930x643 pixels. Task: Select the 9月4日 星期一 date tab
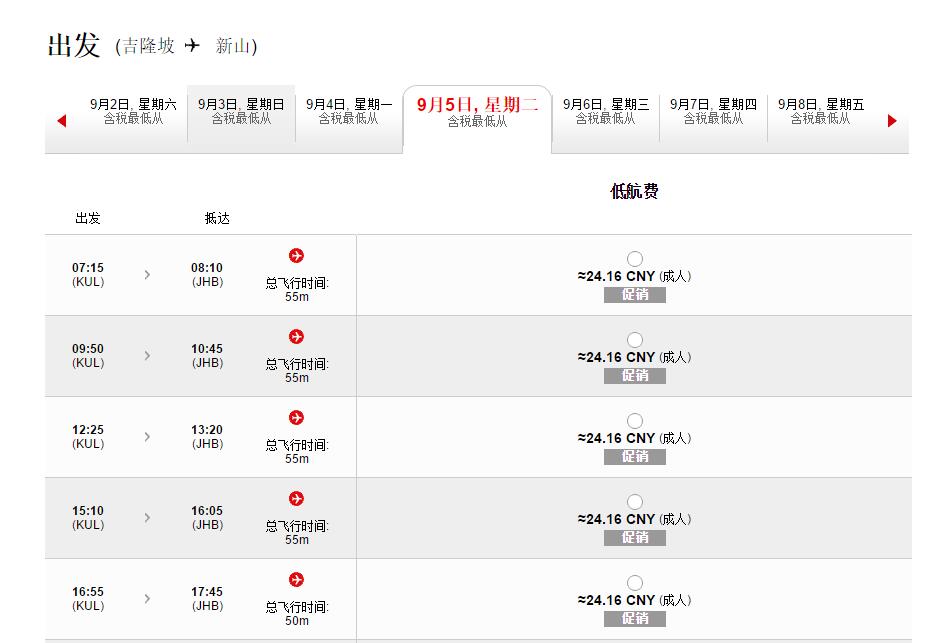[x=349, y=111]
